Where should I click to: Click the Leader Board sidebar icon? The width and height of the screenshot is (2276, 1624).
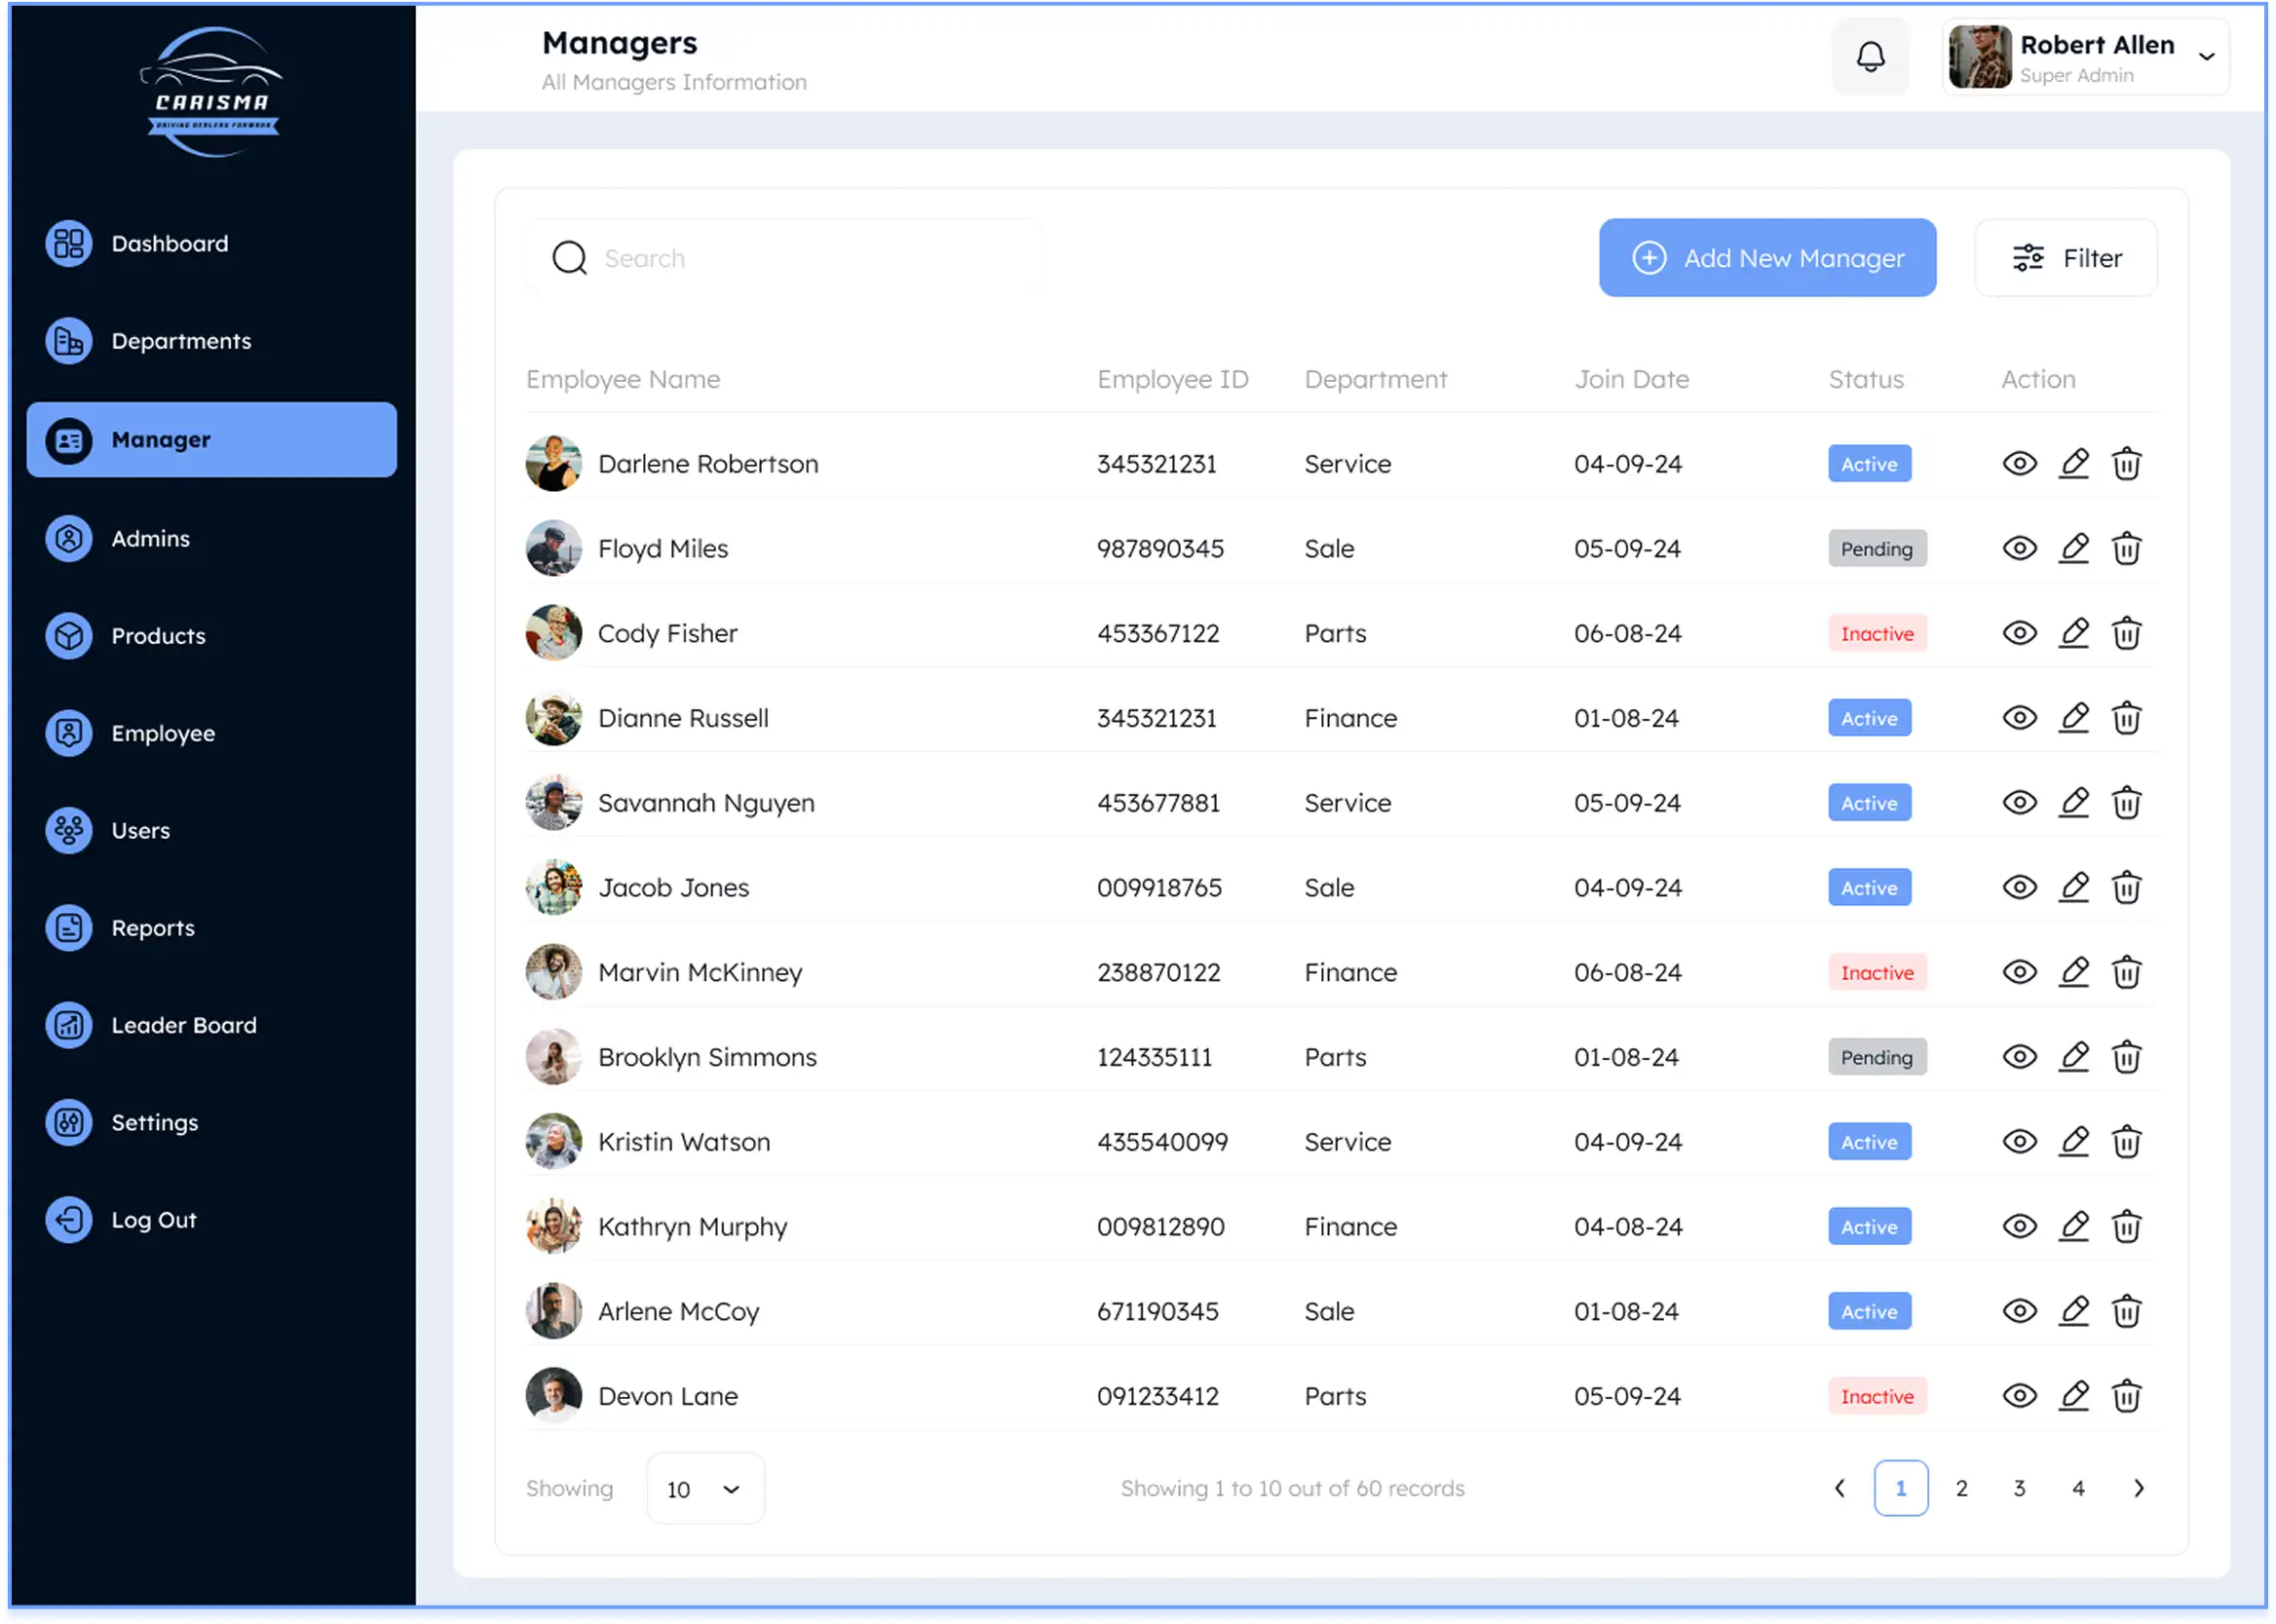pyautogui.click(x=69, y=1025)
